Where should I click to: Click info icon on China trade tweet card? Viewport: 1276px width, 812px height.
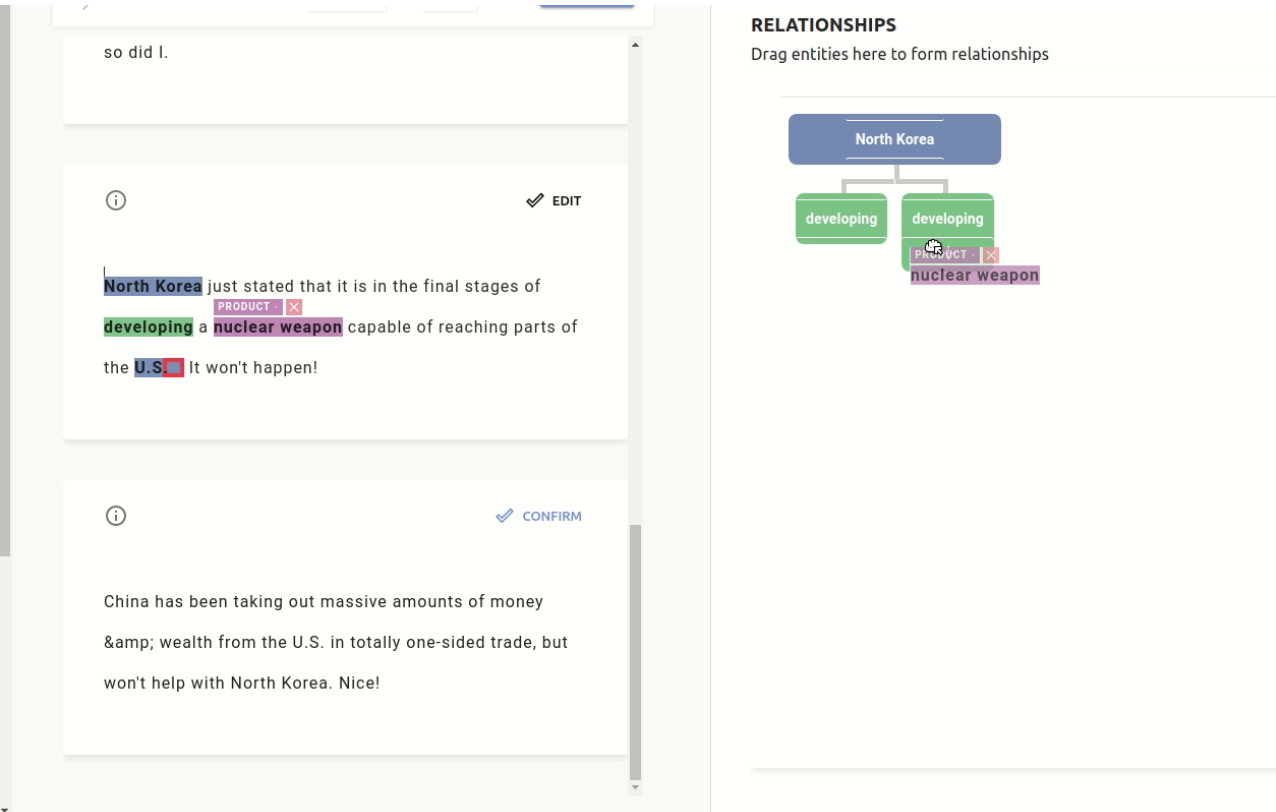[x=116, y=516]
